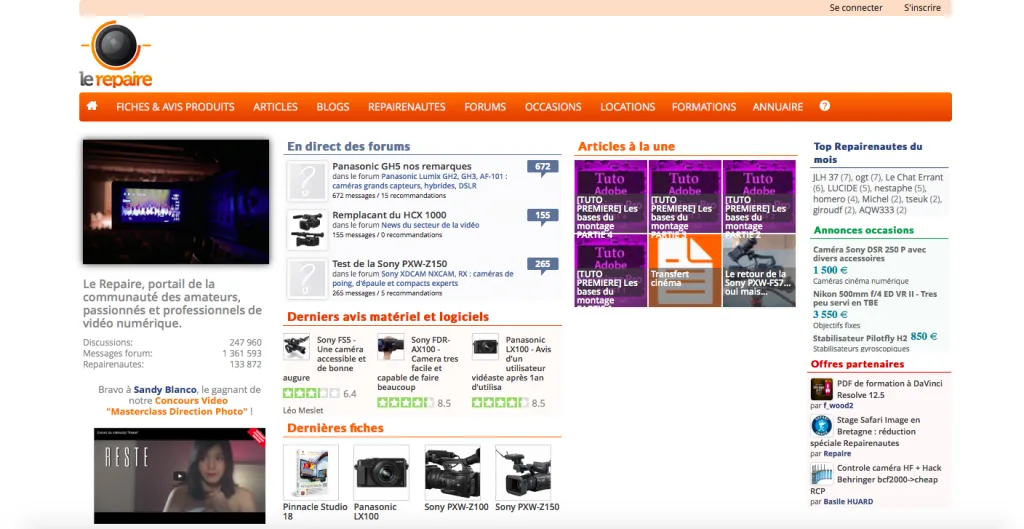Open the Sony FDR-AX100 review thumbnail
This screenshot has height=529, width=1024.
391,347
